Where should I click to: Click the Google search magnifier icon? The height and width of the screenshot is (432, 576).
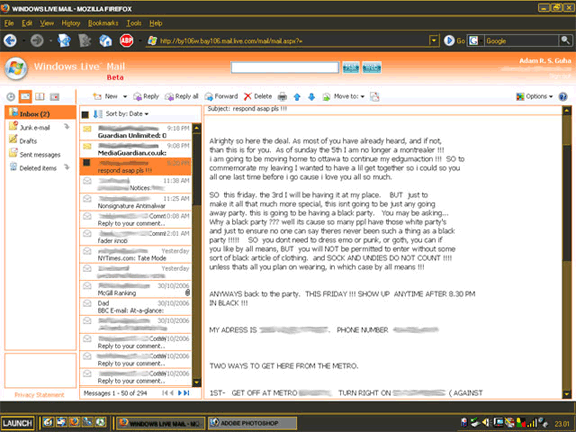pos(565,40)
